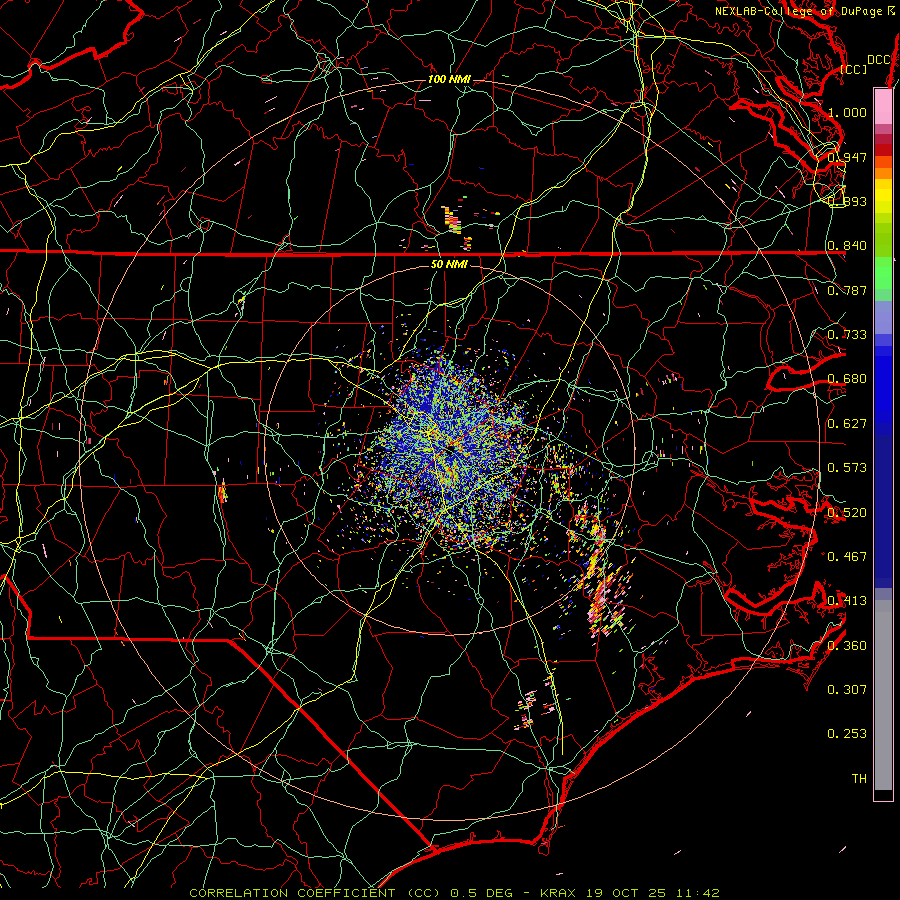Click the "100 NMI" range ring label
Screen dimensions: 900x900
click(x=449, y=79)
